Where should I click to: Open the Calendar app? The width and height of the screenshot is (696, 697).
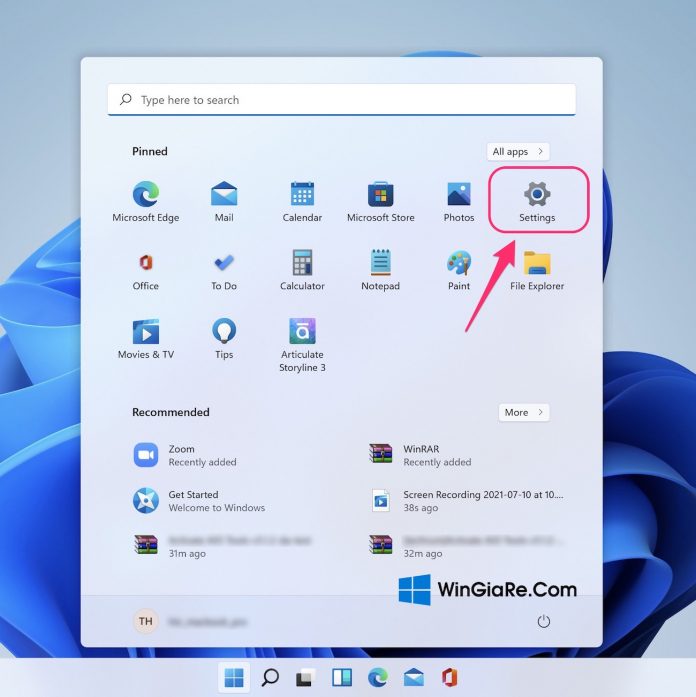pos(302,195)
